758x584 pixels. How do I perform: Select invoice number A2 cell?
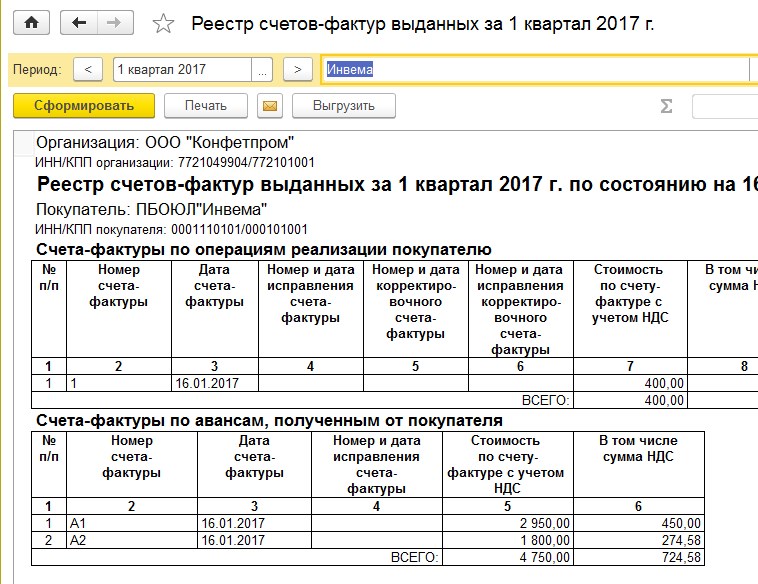[x=132, y=540]
